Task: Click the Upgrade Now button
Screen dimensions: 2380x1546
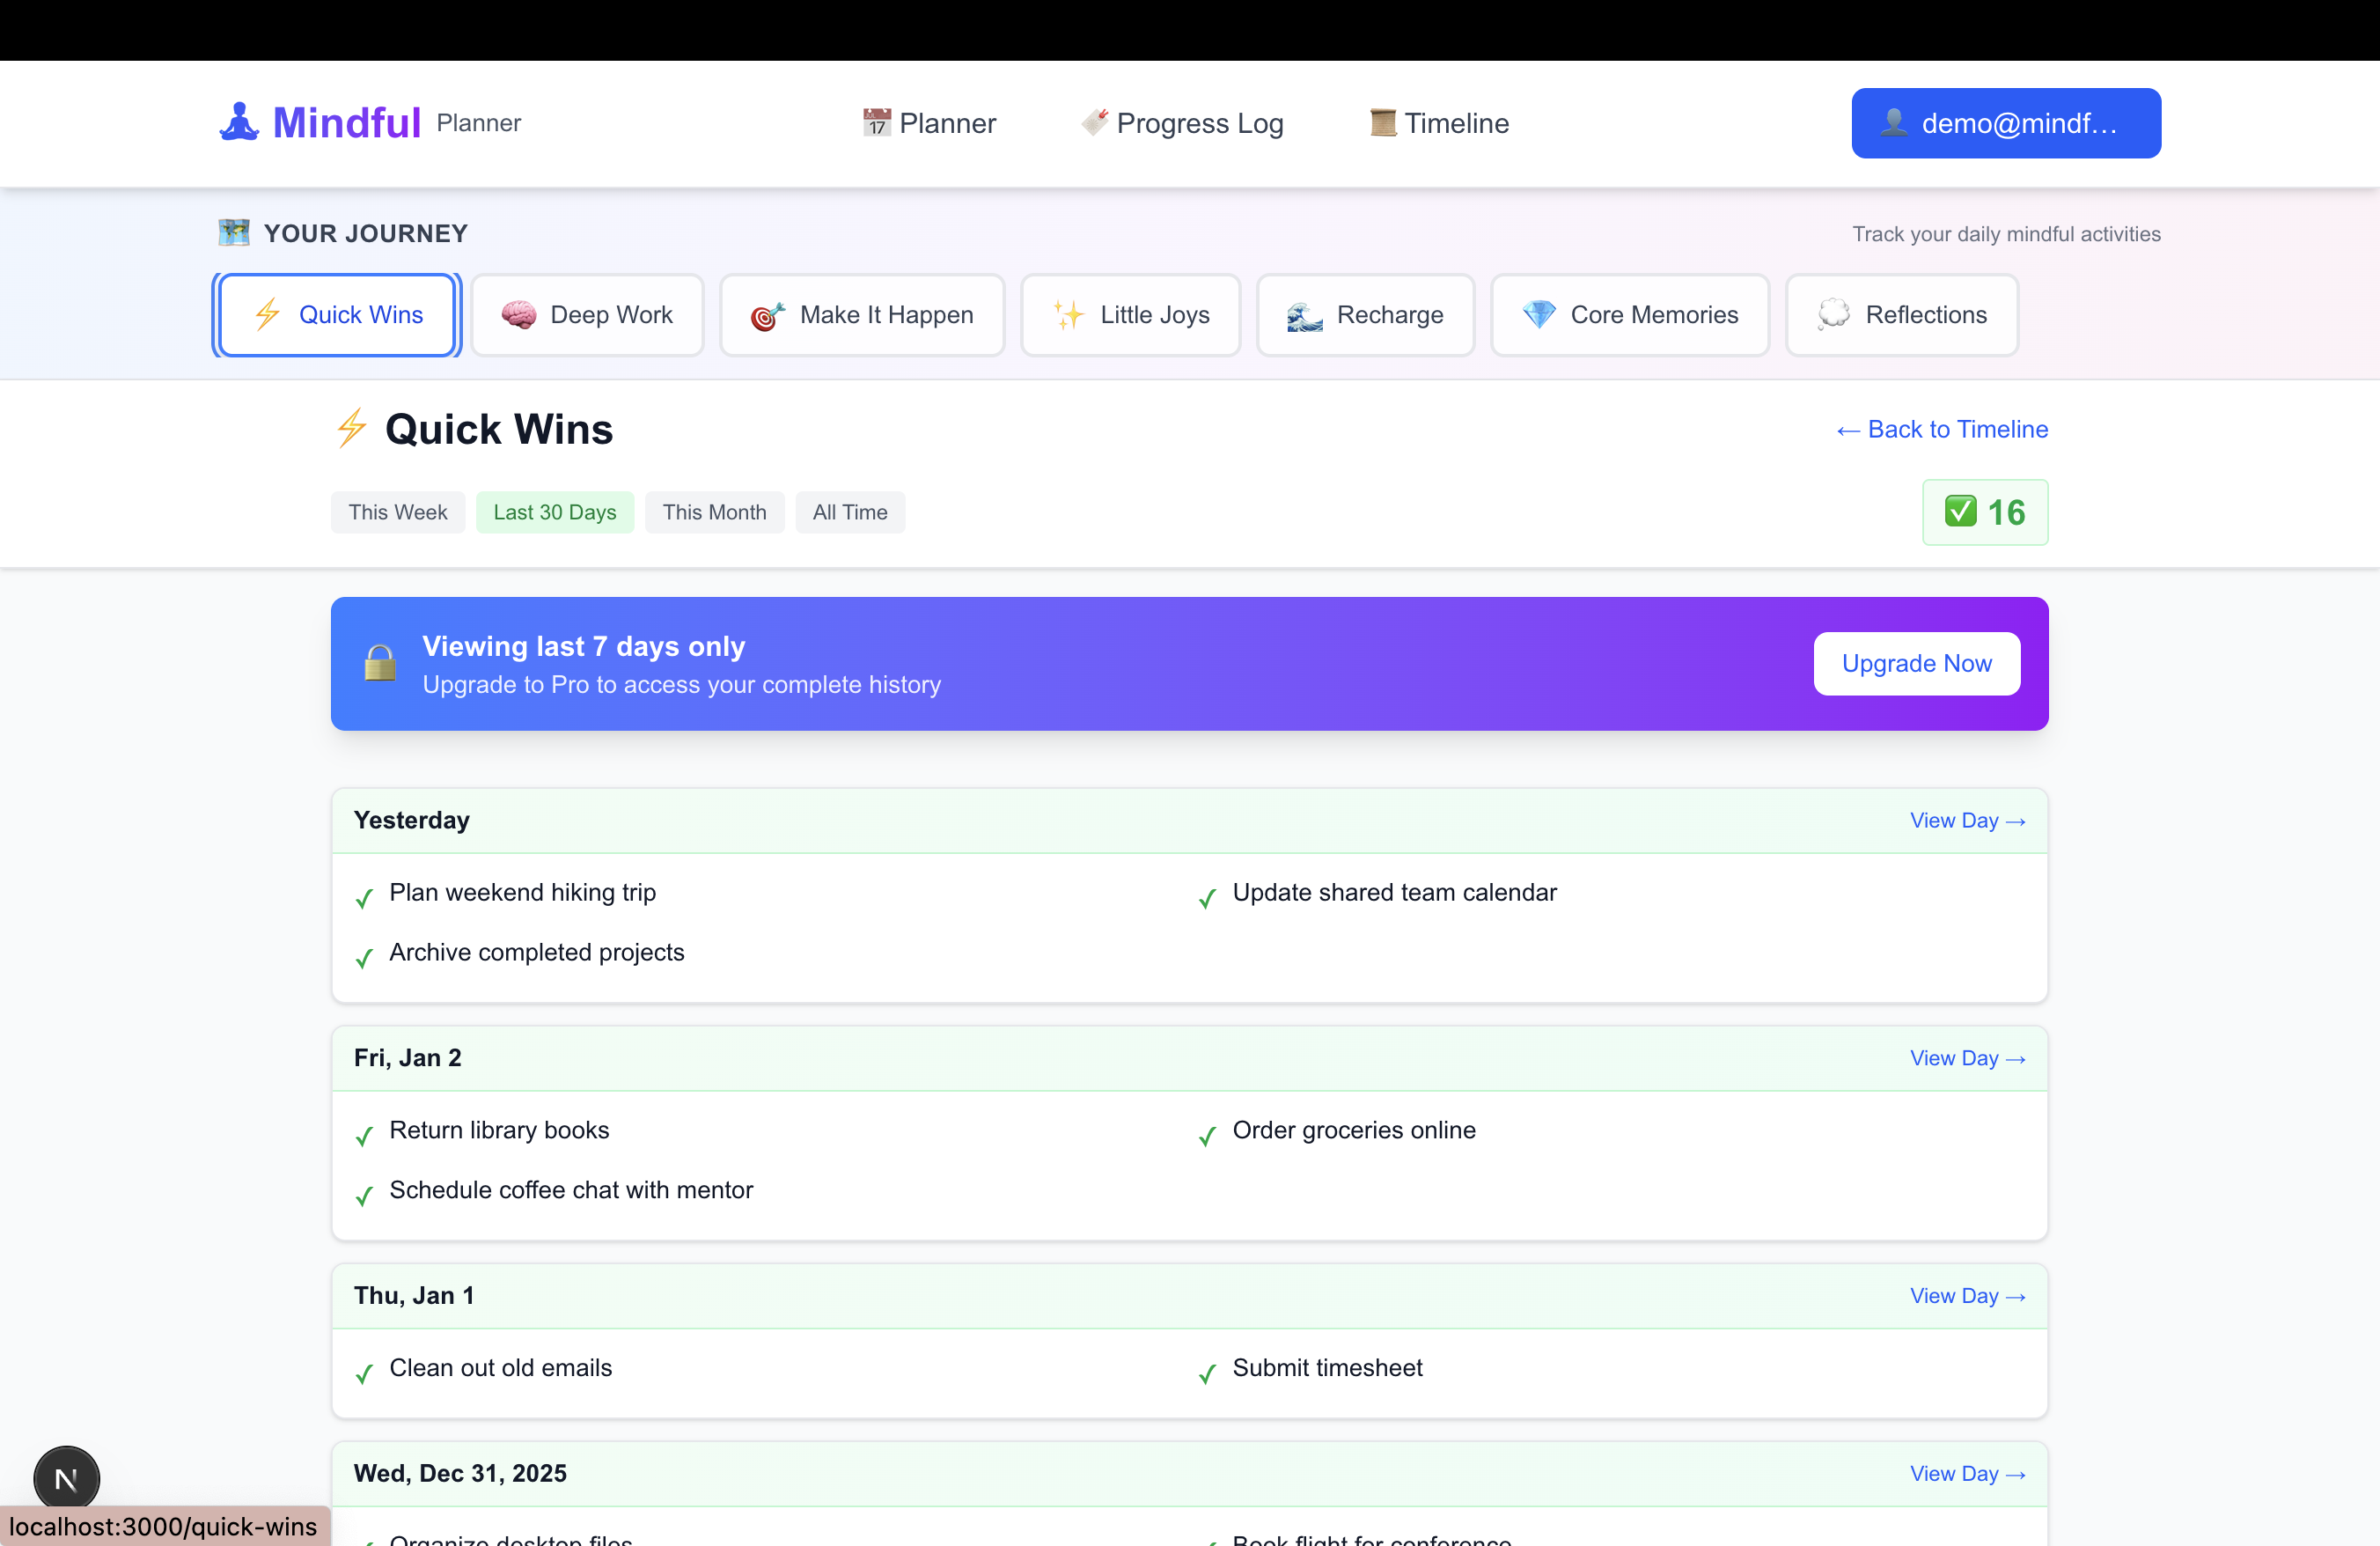Action: tap(1916, 663)
